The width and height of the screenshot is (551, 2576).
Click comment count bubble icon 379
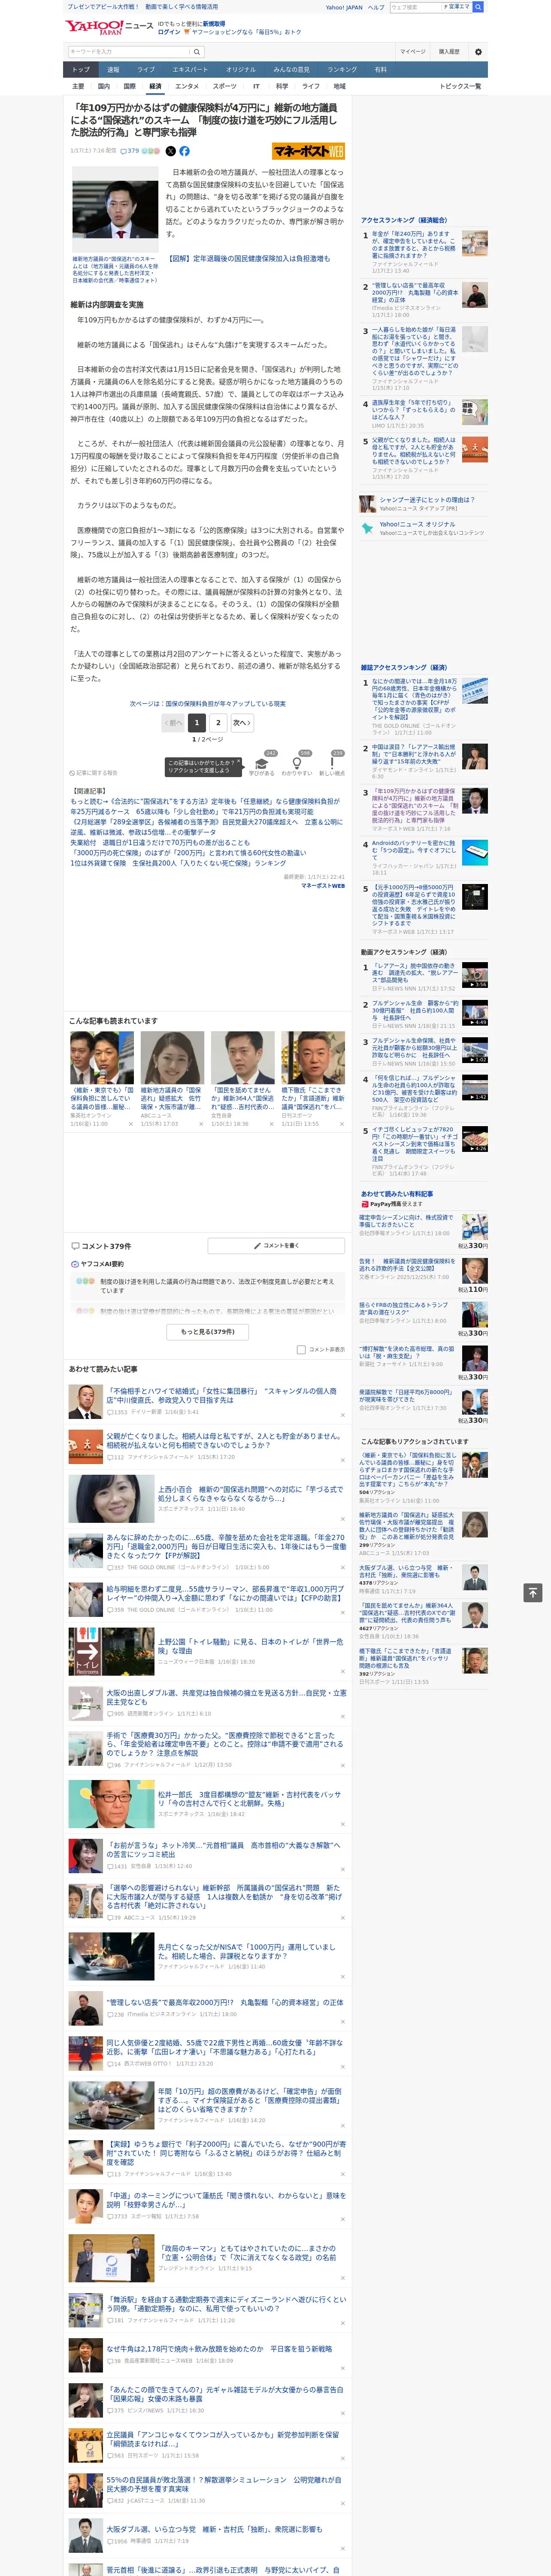click(x=124, y=151)
